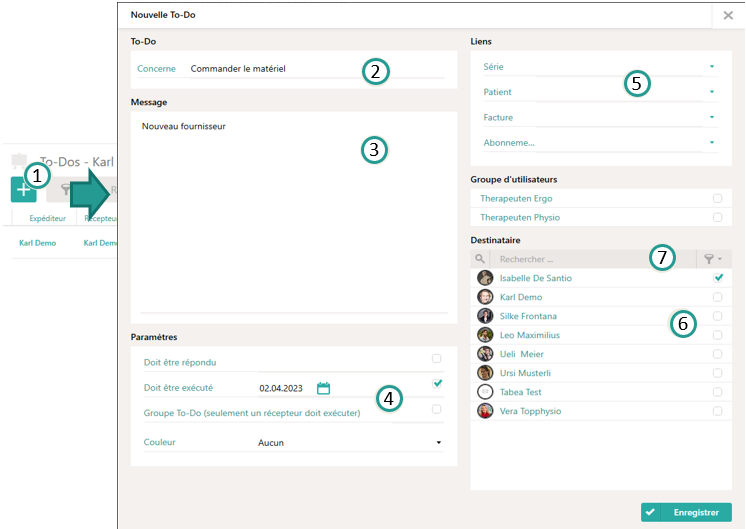Tick the Therapeuten Ergo group checkbox
The width and height of the screenshot is (746, 529).
coord(717,199)
